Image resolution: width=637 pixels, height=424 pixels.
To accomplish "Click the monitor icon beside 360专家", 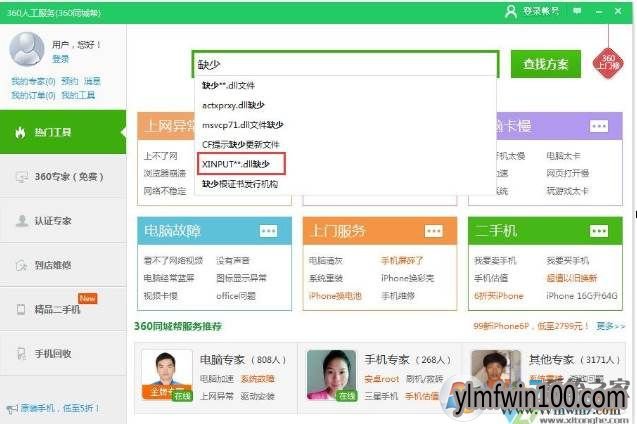I will [21, 177].
